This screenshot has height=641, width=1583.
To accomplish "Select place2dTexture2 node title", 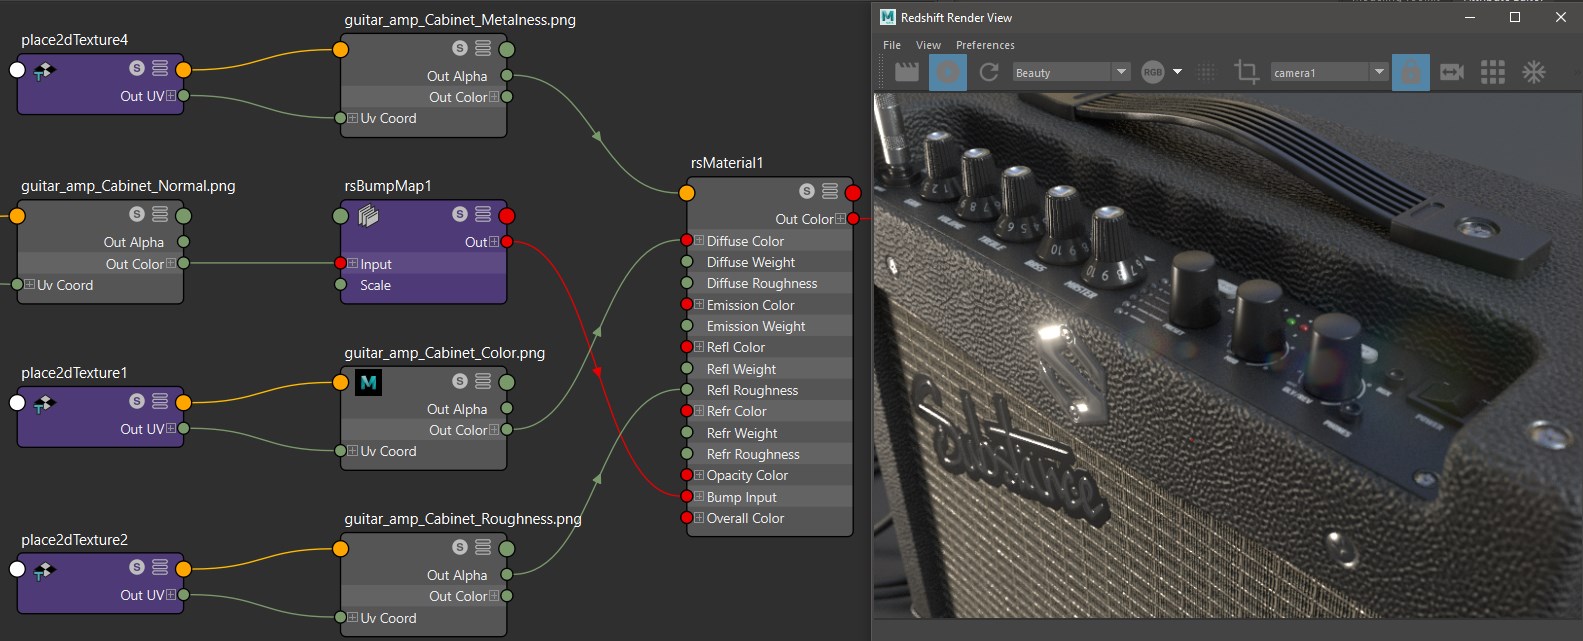I will point(74,540).
